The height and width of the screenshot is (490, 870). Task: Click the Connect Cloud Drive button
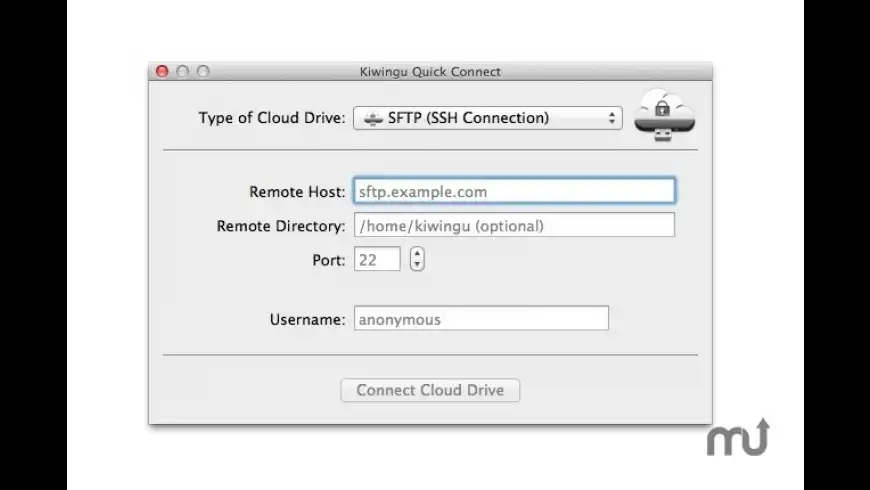[430, 390]
